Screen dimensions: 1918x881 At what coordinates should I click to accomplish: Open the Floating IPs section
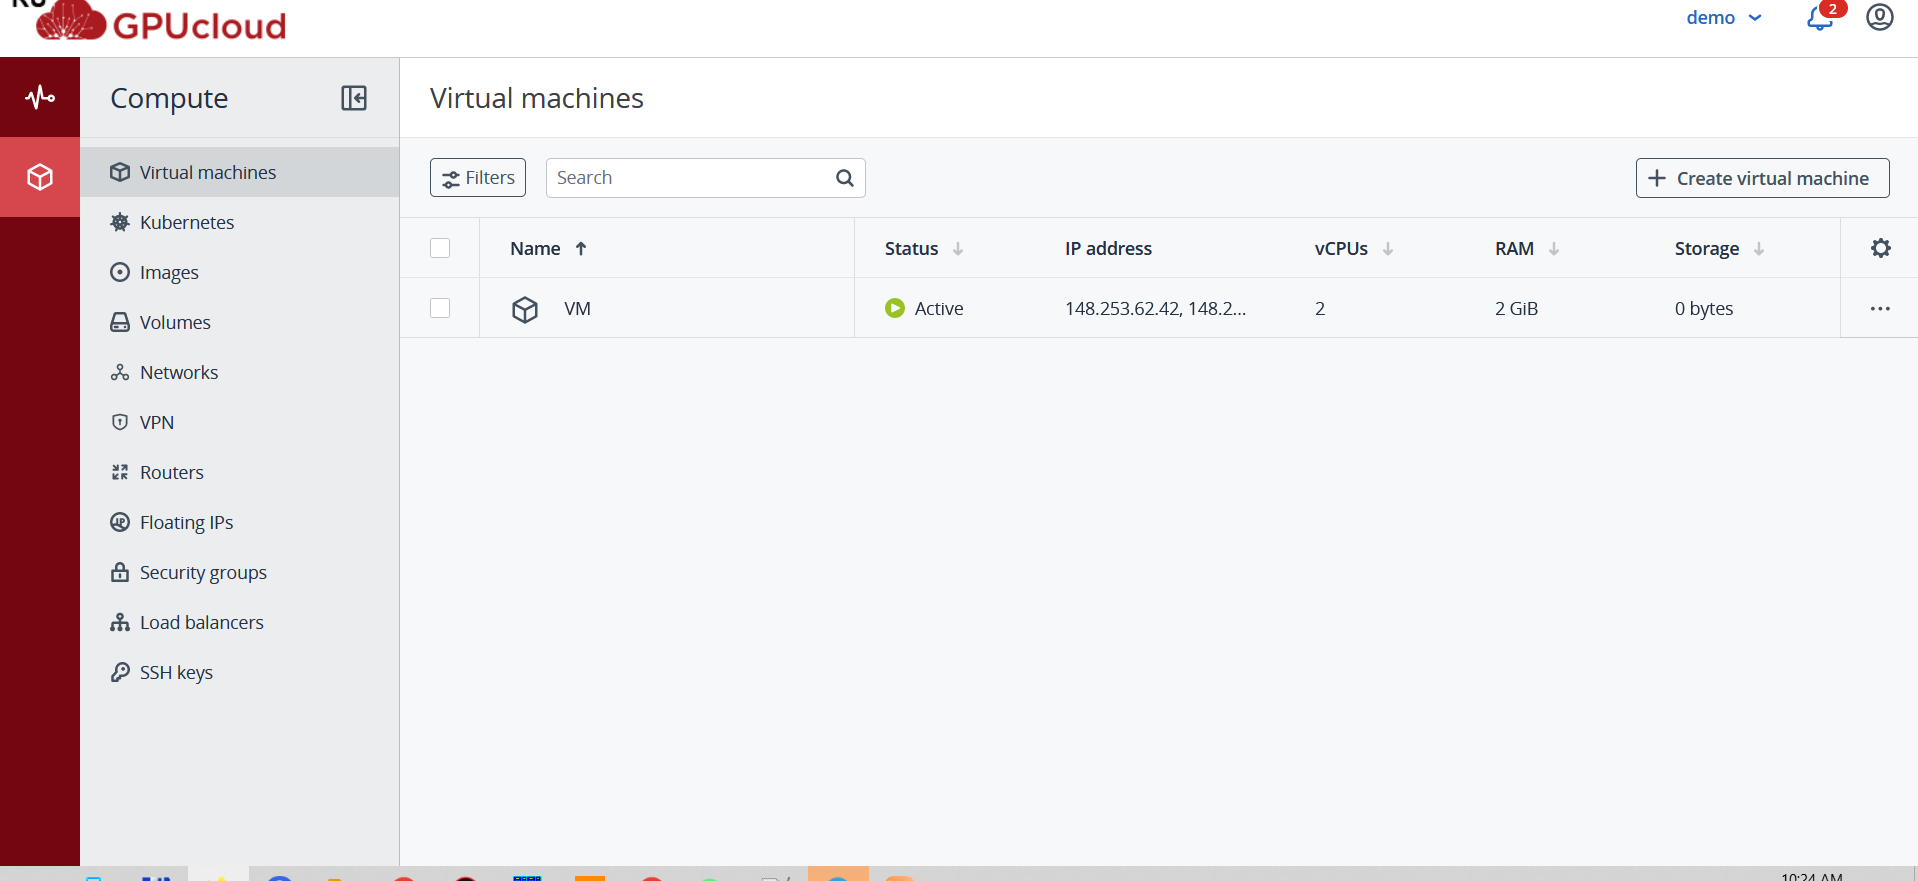(240, 522)
